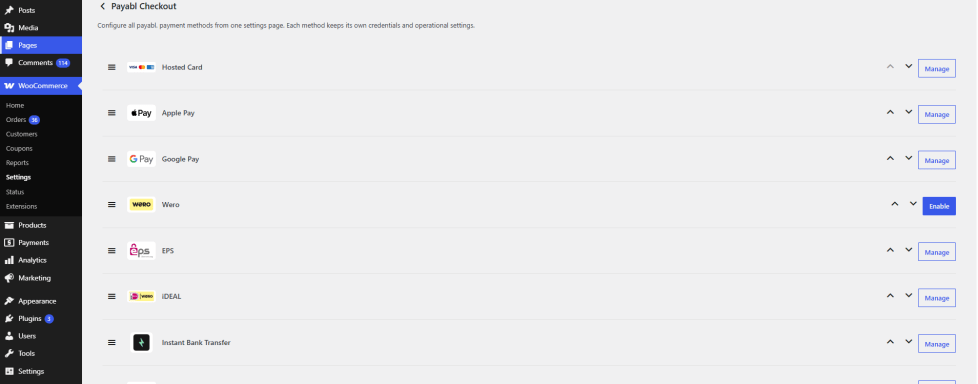Image resolution: width=978 pixels, height=384 pixels.
Task: Click the drag handle for iDEAL row
Action: click(x=112, y=297)
